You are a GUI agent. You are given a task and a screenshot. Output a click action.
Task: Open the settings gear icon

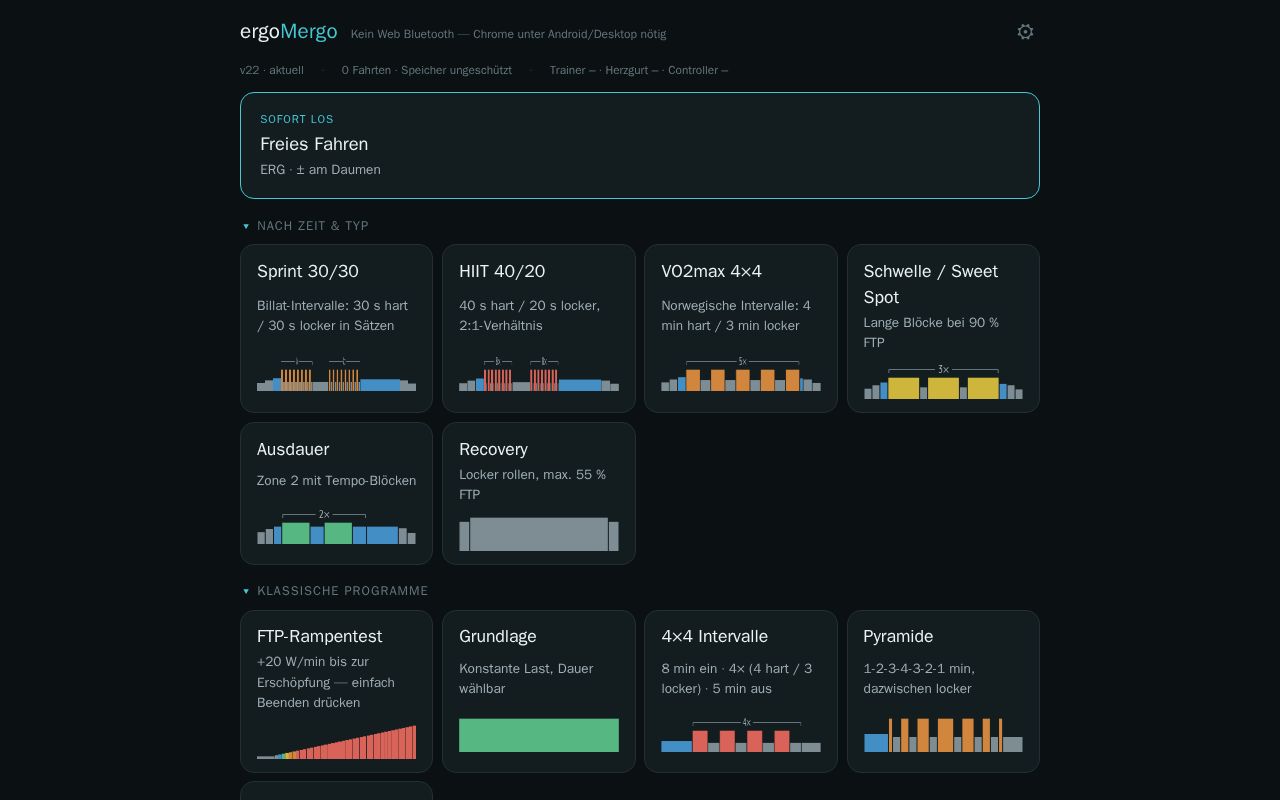coord(1025,32)
